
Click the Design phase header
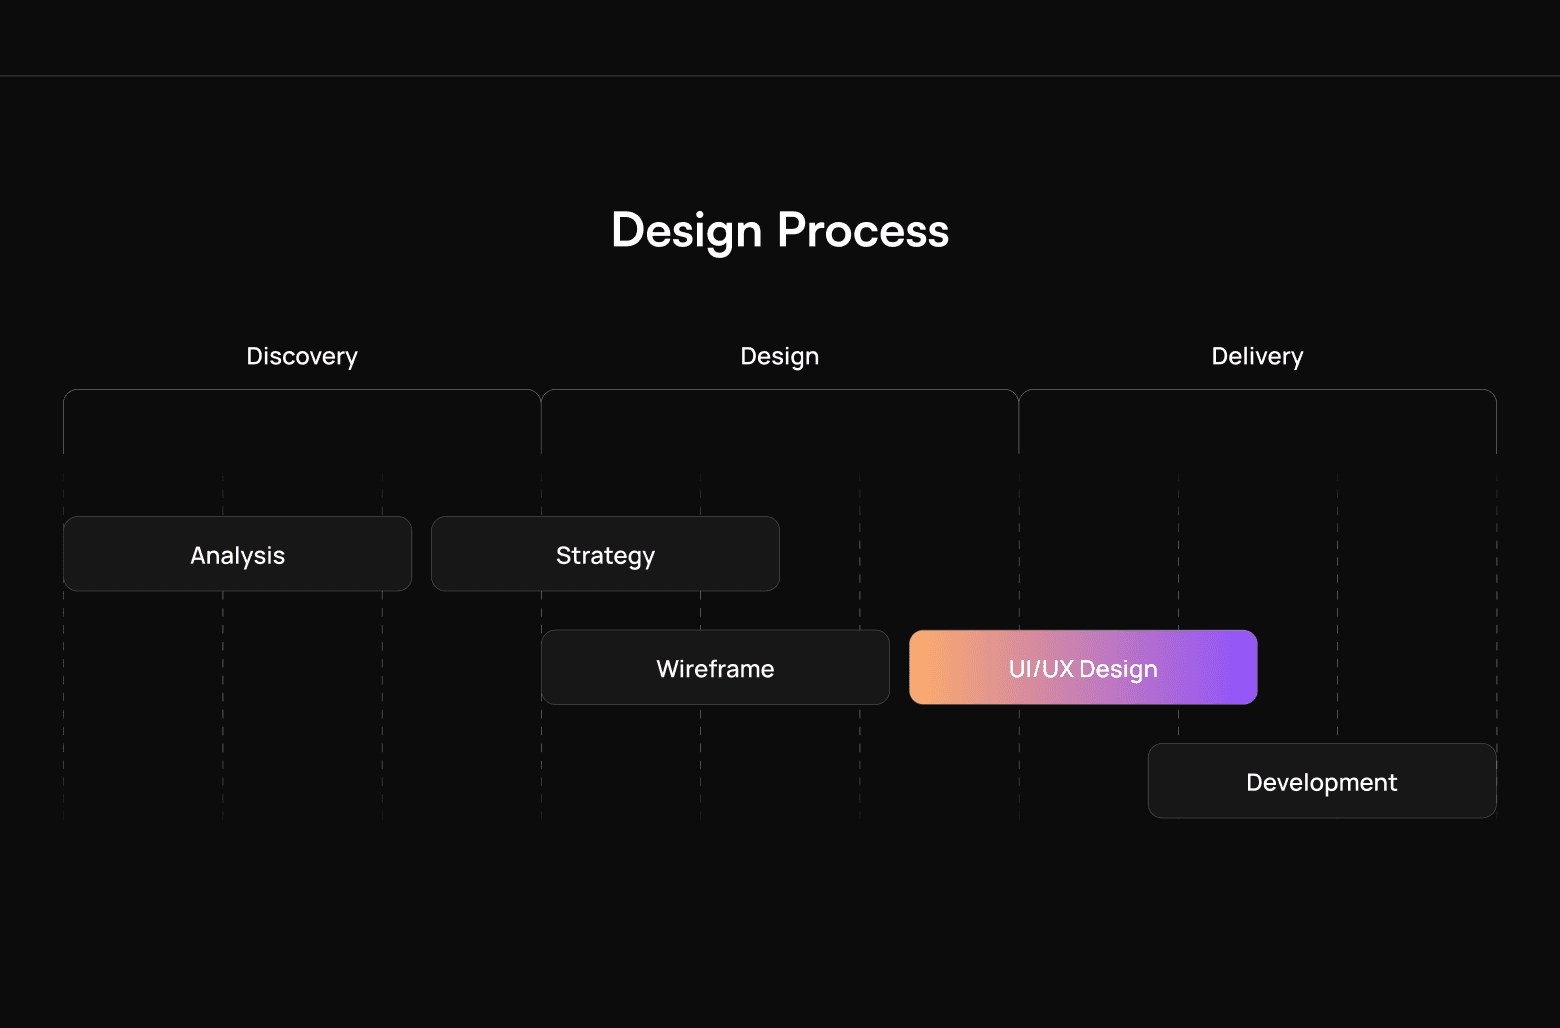[x=779, y=356]
